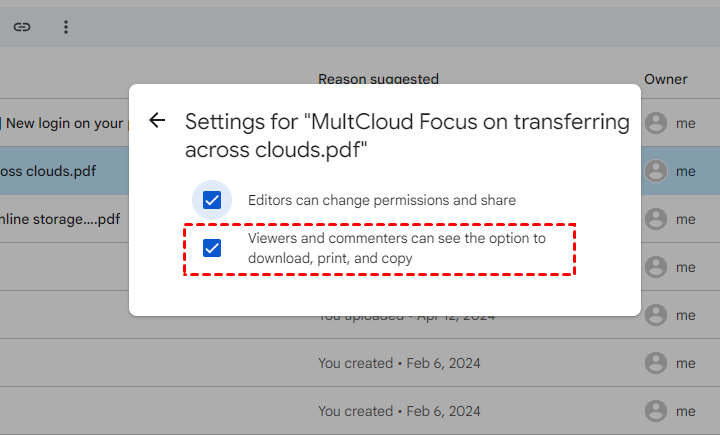Image resolution: width=720 pixels, height=435 pixels.
Task: Click owner avatar on the "oss clouds.pdf" row
Action: (656, 171)
